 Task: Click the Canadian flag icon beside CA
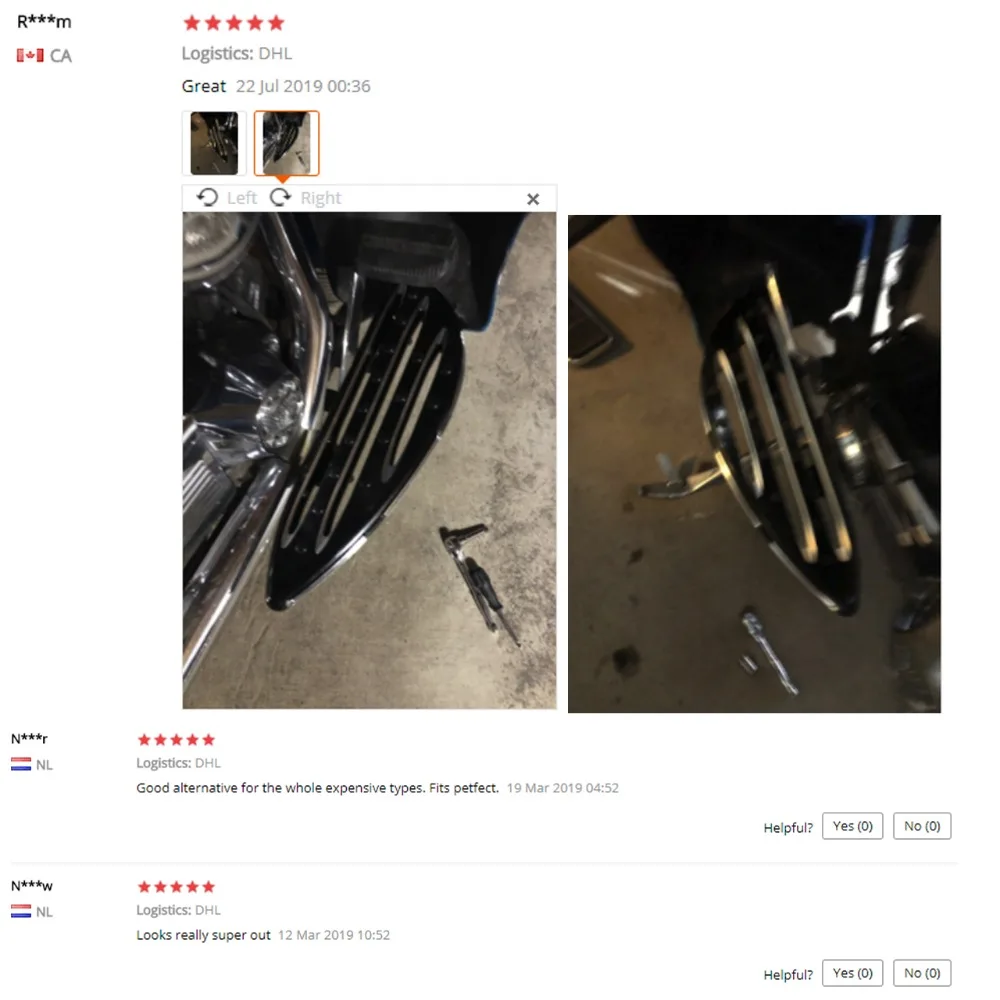[x=30, y=55]
